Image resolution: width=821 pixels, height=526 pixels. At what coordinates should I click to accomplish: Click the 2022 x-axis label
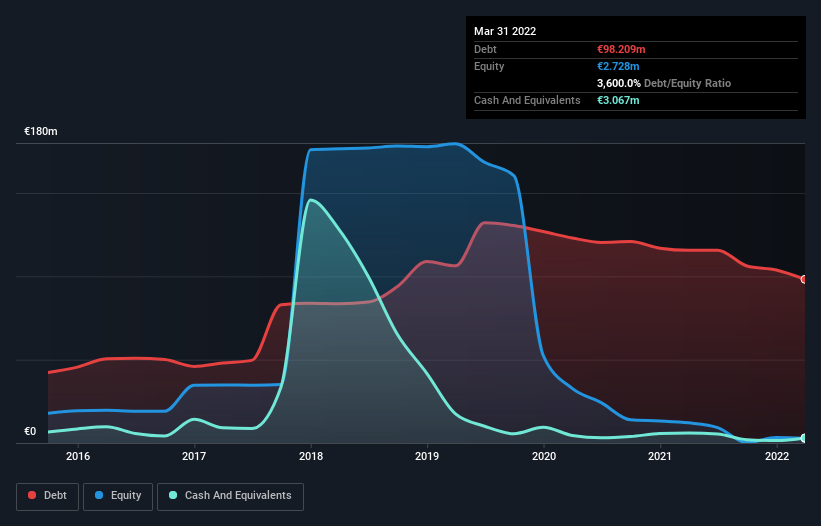(777, 456)
